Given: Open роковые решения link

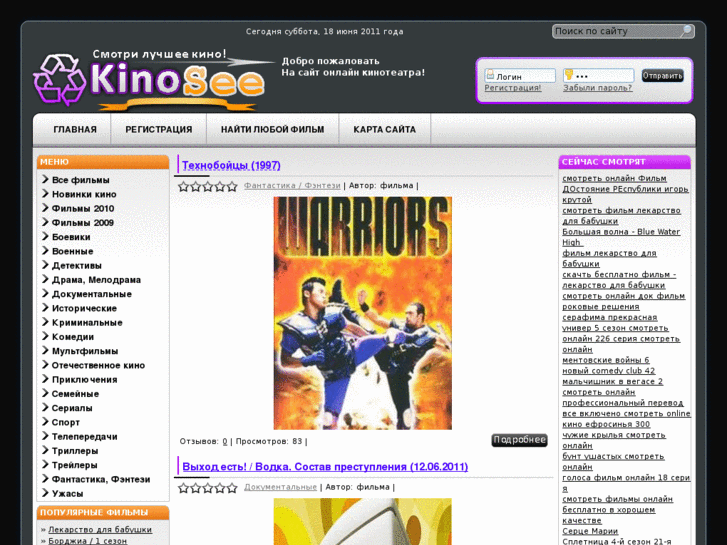Looking at the screenshot, I should click(x=601, y=307).
